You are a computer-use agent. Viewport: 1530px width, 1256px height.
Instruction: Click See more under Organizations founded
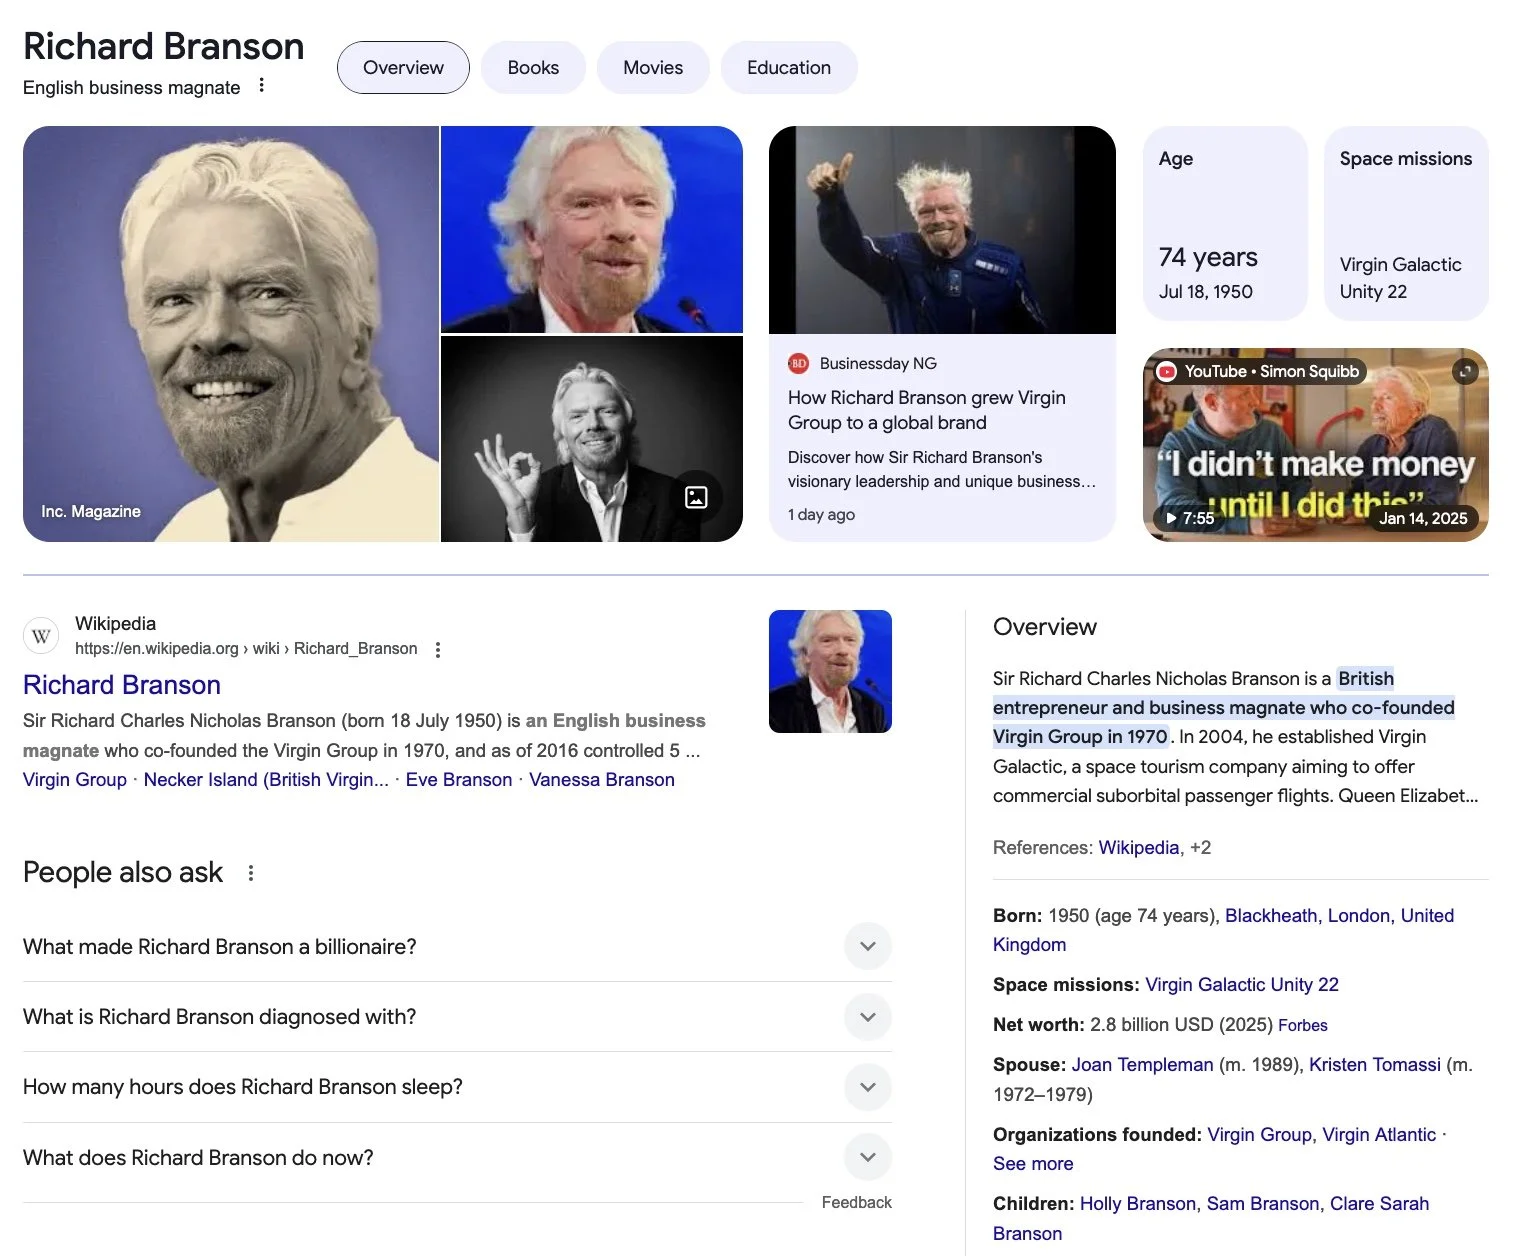pyautogui.click(x=1033, y=1164)
